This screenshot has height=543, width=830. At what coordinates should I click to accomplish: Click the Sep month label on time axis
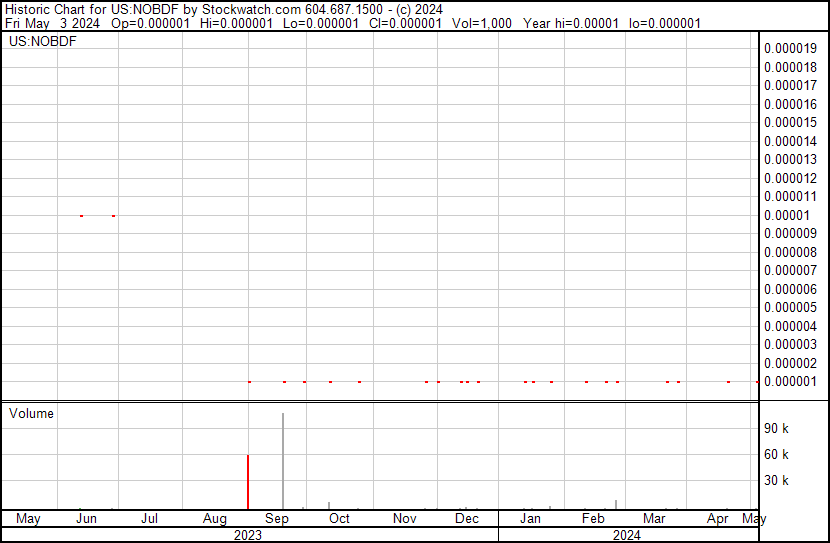click(277, 519)
